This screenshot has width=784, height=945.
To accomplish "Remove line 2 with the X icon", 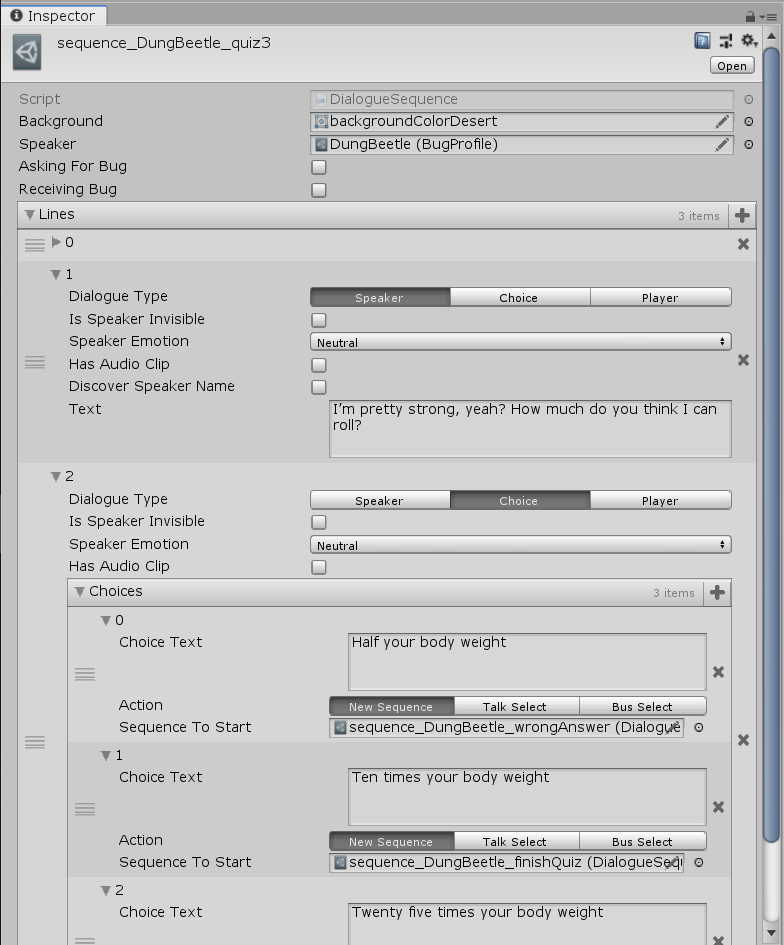I will tap(744, 739).
